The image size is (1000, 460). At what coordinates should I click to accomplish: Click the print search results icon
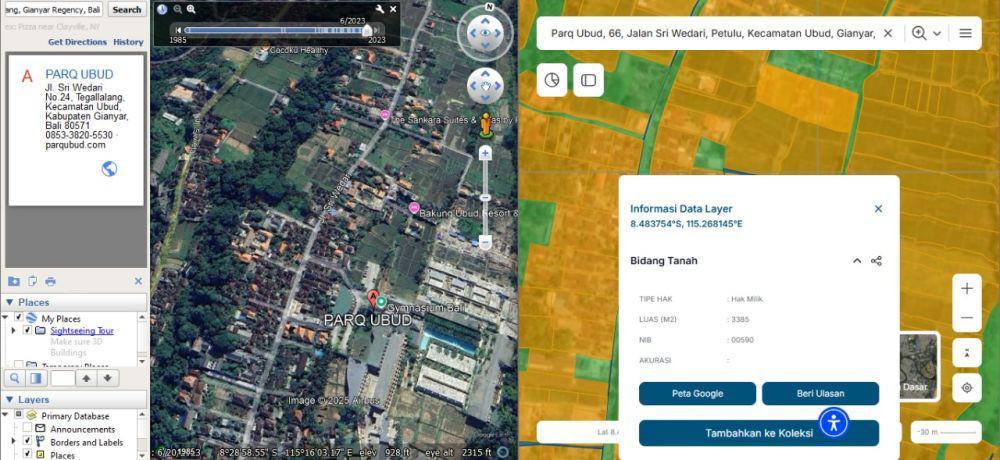tap(50, 281)
